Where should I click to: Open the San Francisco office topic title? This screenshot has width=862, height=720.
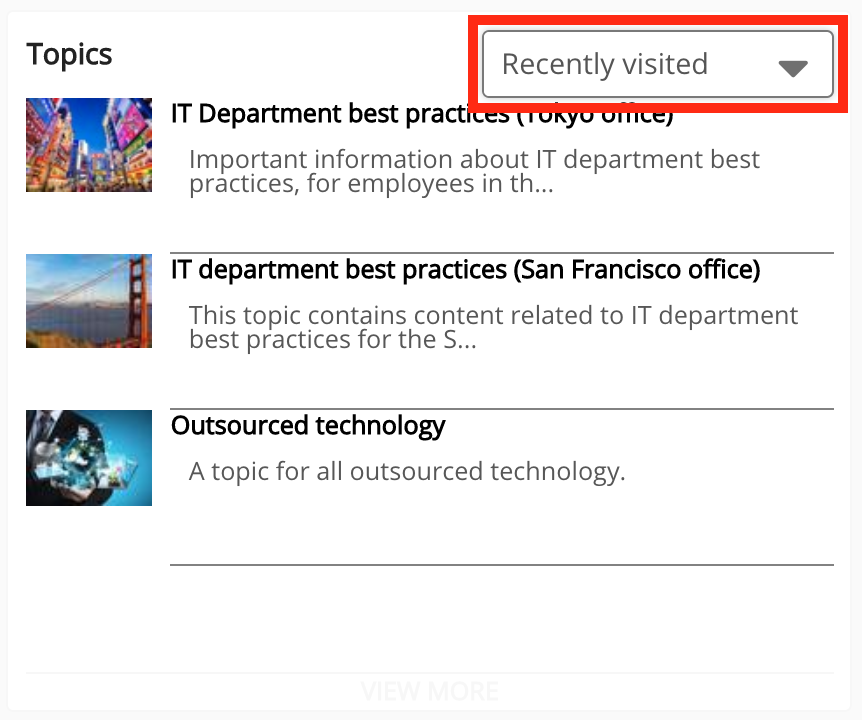[x=465, y=270]
